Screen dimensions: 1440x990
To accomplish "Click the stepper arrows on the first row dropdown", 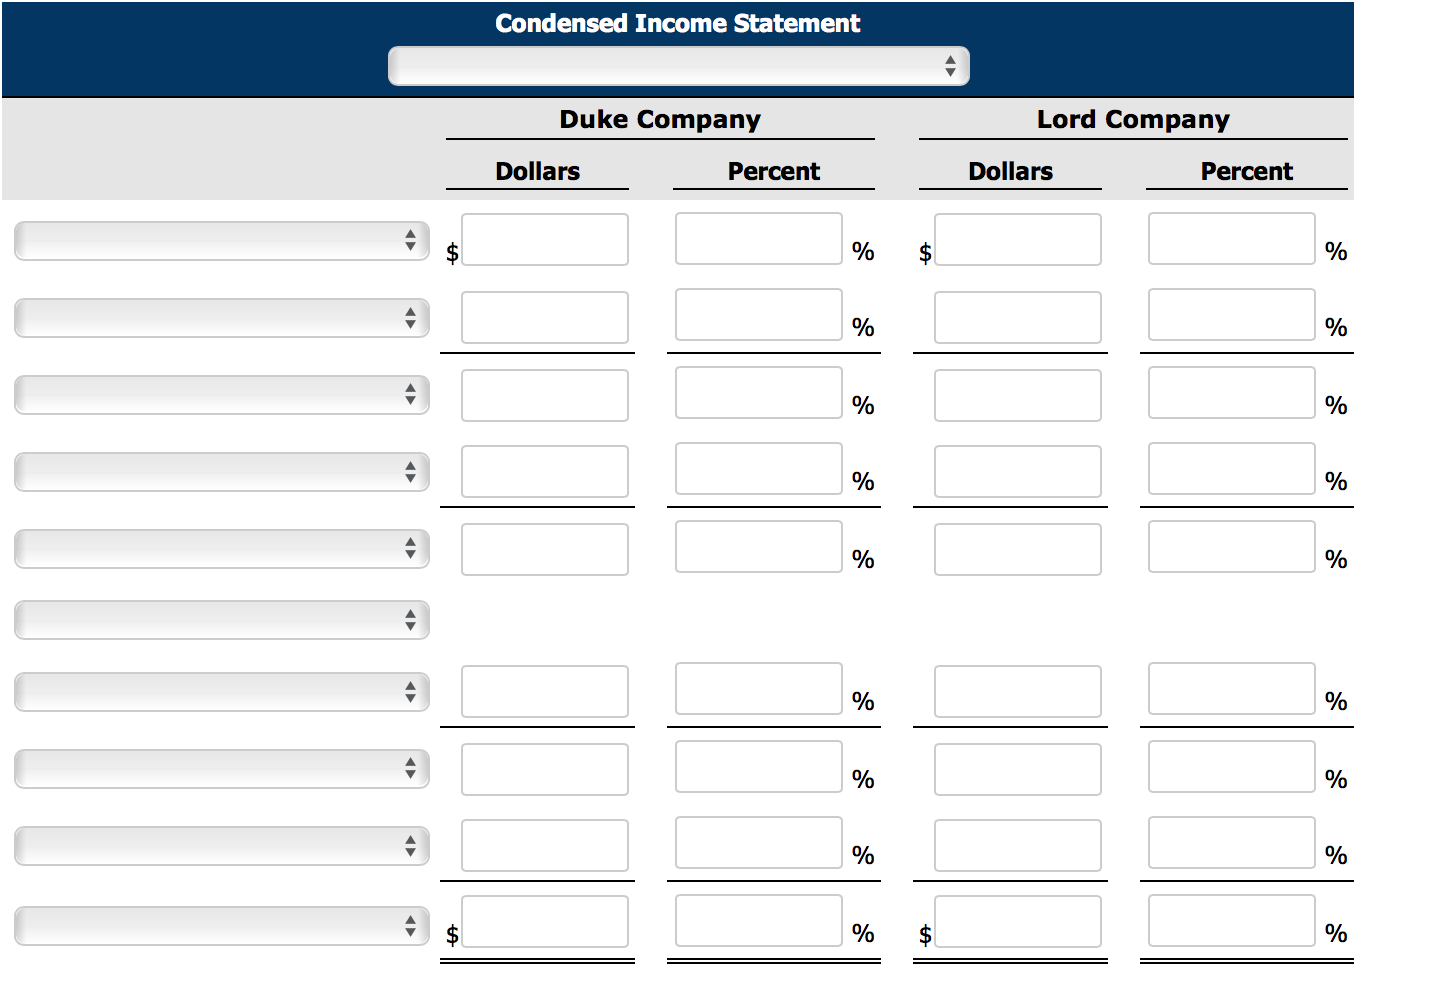I will point(411,240).
